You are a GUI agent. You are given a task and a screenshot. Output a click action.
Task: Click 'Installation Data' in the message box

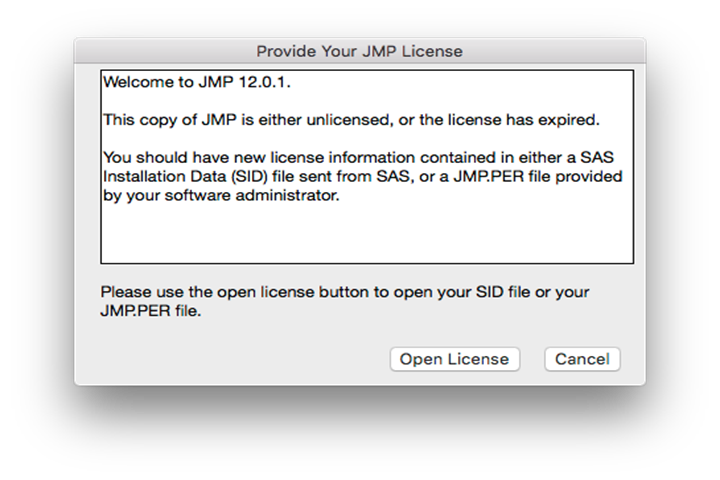tap(164, 176)
